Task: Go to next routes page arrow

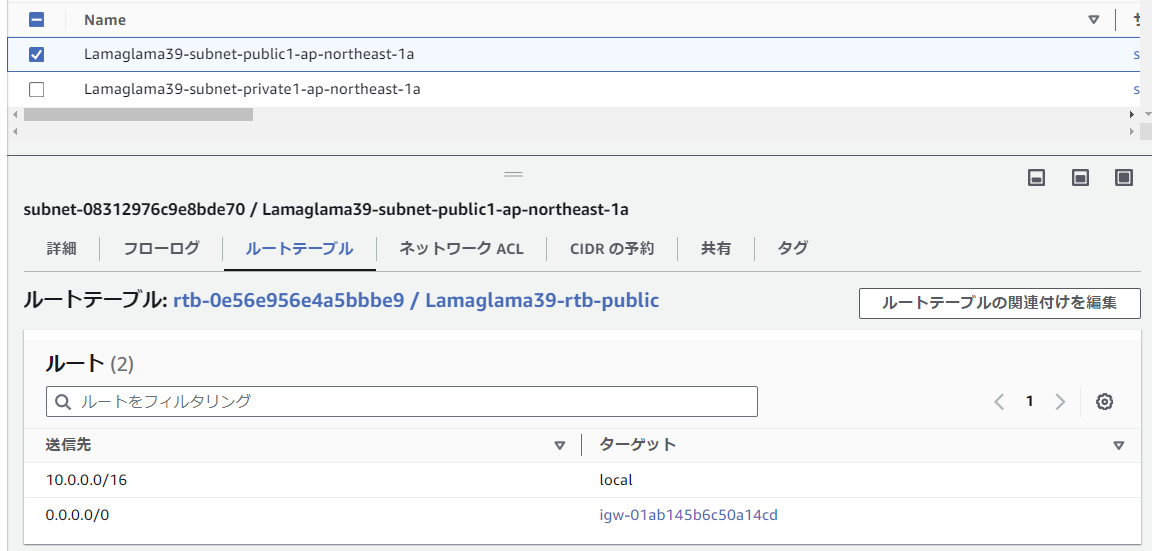Action: (x=1060, y=402)
